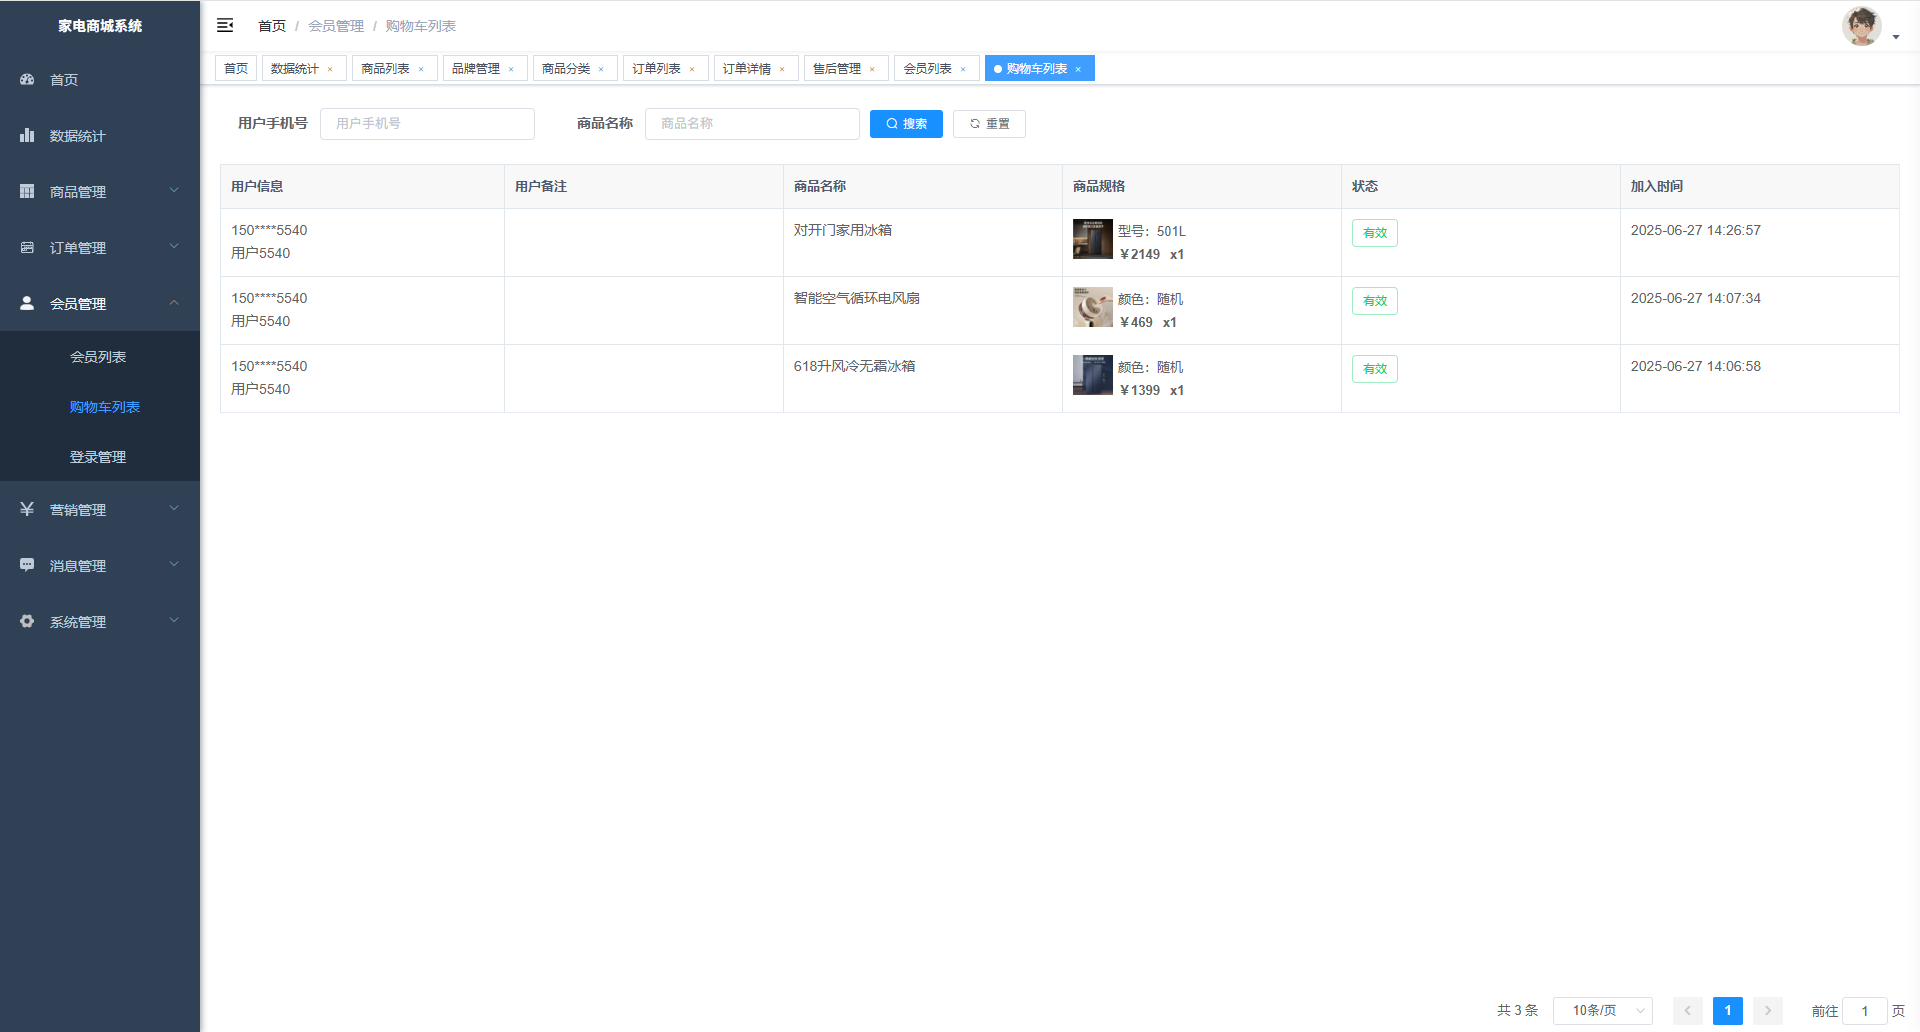The width and height of the screenshot is (1920, 1032).
Task: Click the 首页 dashboard icon in sidebar
Action: click(x=27, y=79)
